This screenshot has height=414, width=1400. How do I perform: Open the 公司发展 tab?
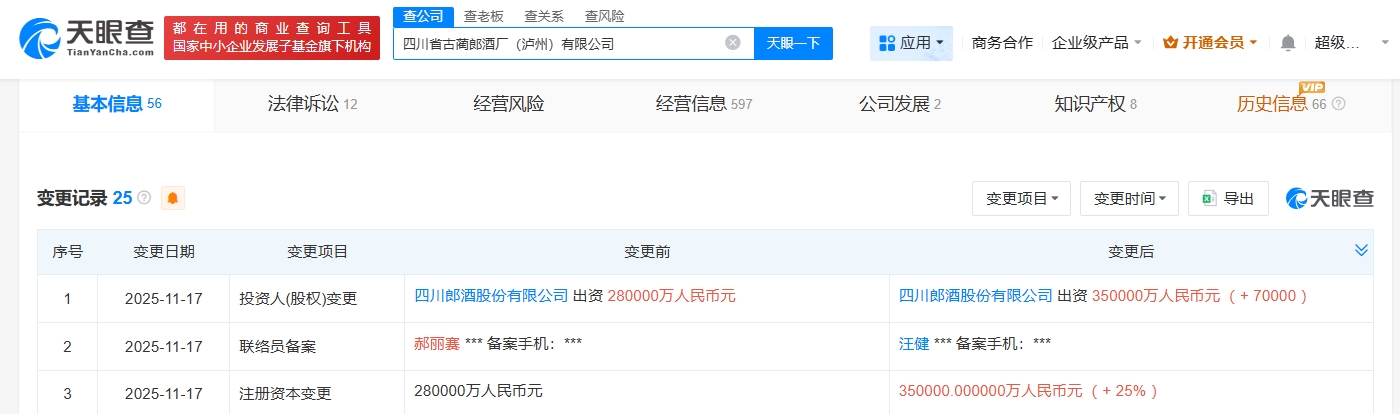point(900,104)
